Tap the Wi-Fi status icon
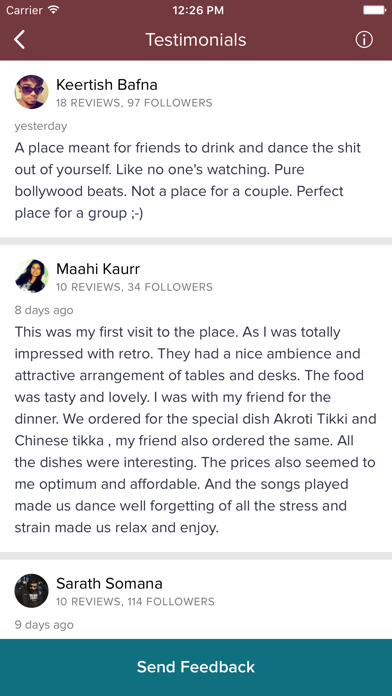This screenshot has width=392, height=696. (54, 10)
